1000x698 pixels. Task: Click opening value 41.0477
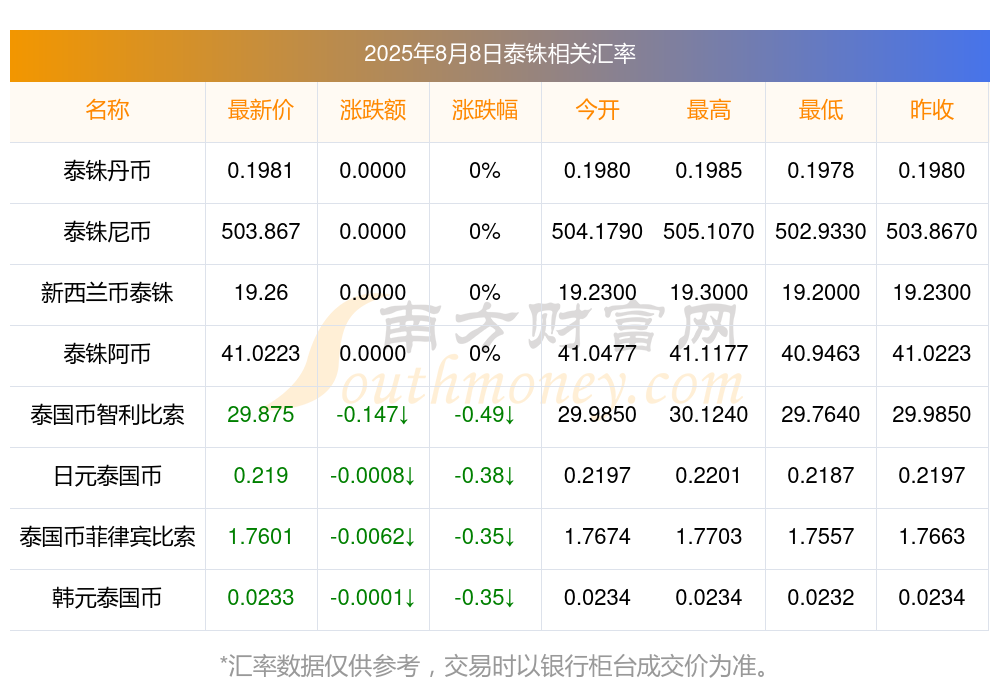point(597,353)
